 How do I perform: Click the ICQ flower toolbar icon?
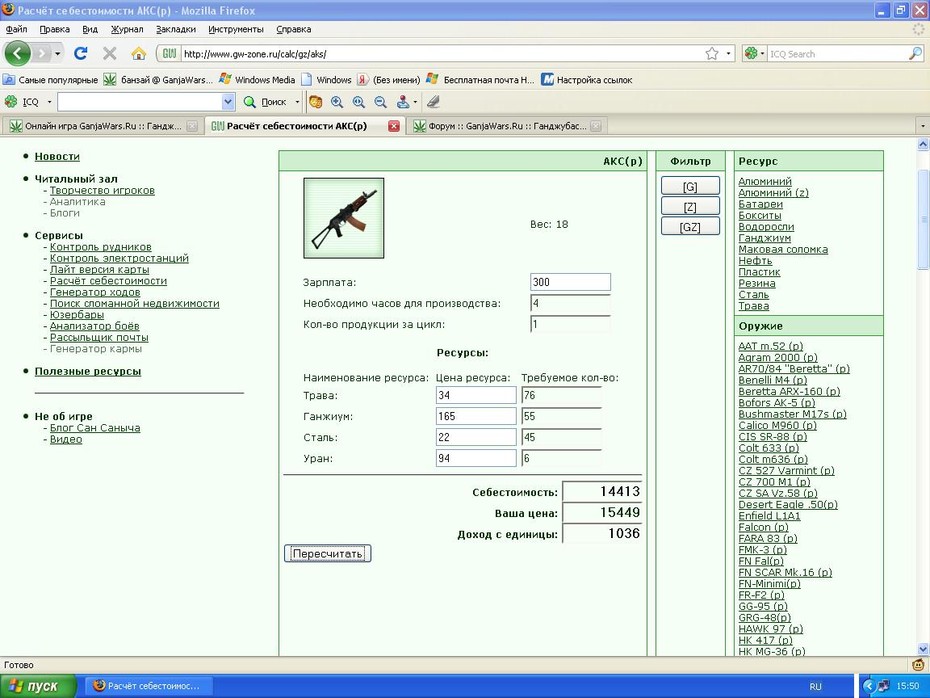point(11,102)
